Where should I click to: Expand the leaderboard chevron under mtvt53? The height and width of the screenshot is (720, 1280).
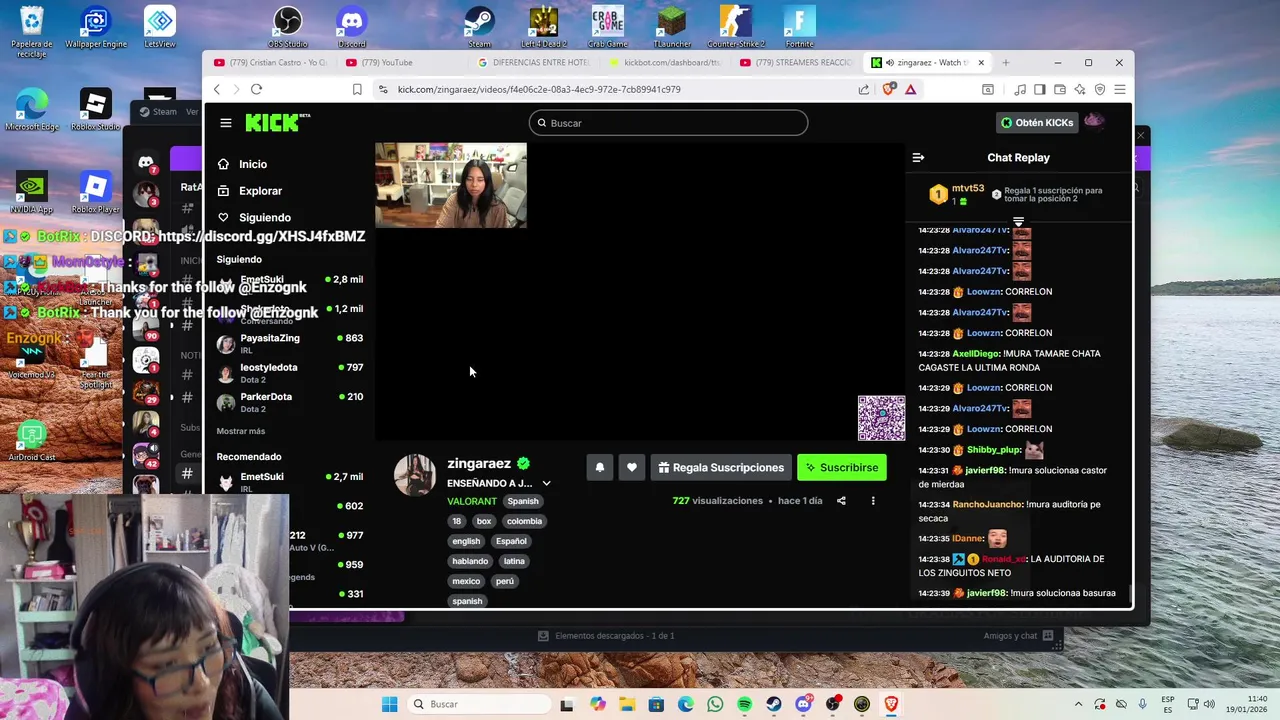point(1018,222)
